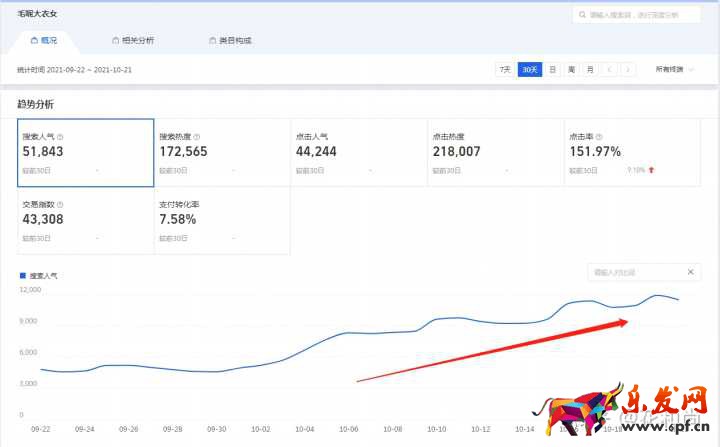
Task: Click the previous period arrow
Action: (608, 70)
